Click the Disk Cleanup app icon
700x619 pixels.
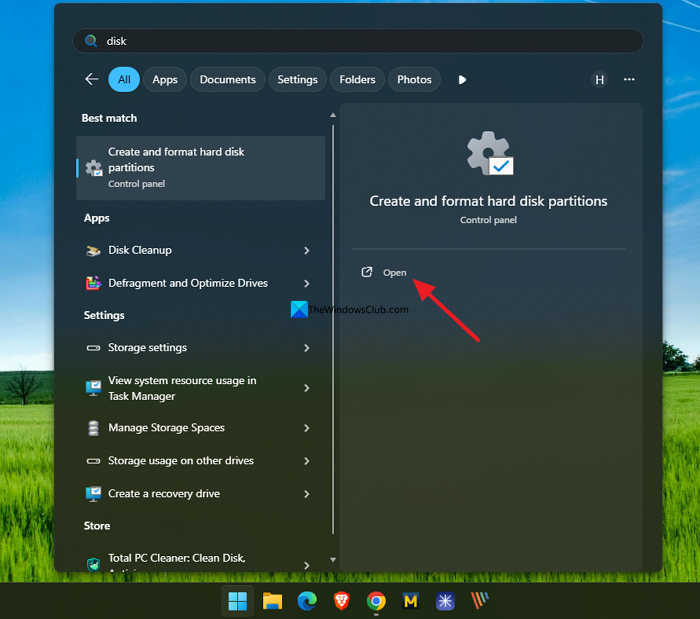pyautogui.click(x=93, y=250)
